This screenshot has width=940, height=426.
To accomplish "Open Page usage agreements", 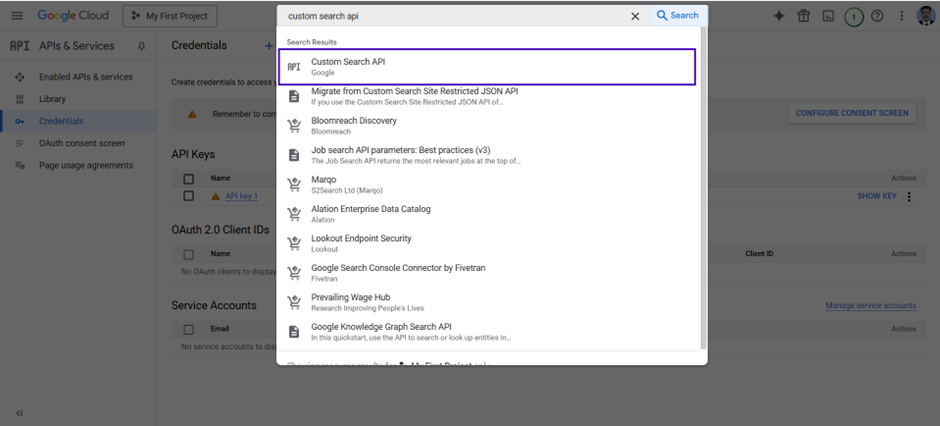I will [x=86, y=165].
